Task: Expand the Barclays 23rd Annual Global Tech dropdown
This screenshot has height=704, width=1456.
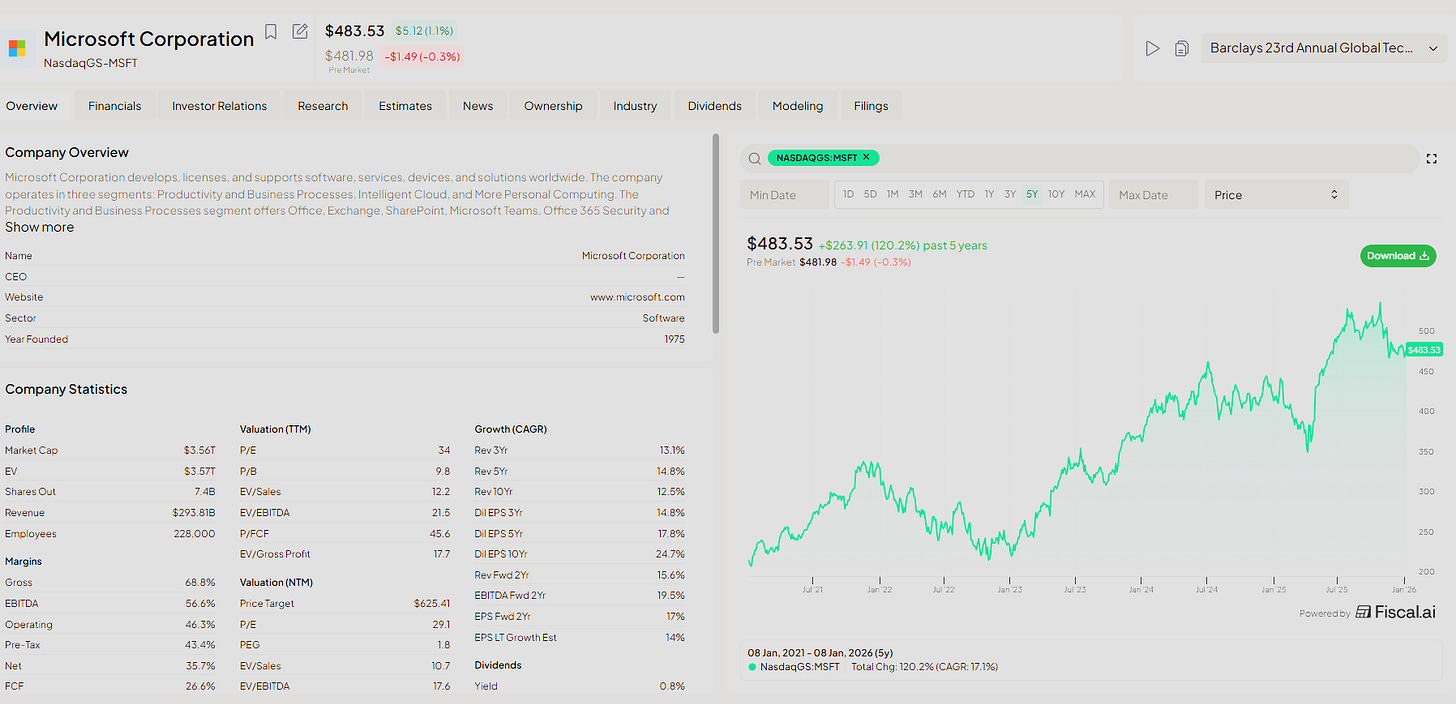Action: pos(1324,48)
